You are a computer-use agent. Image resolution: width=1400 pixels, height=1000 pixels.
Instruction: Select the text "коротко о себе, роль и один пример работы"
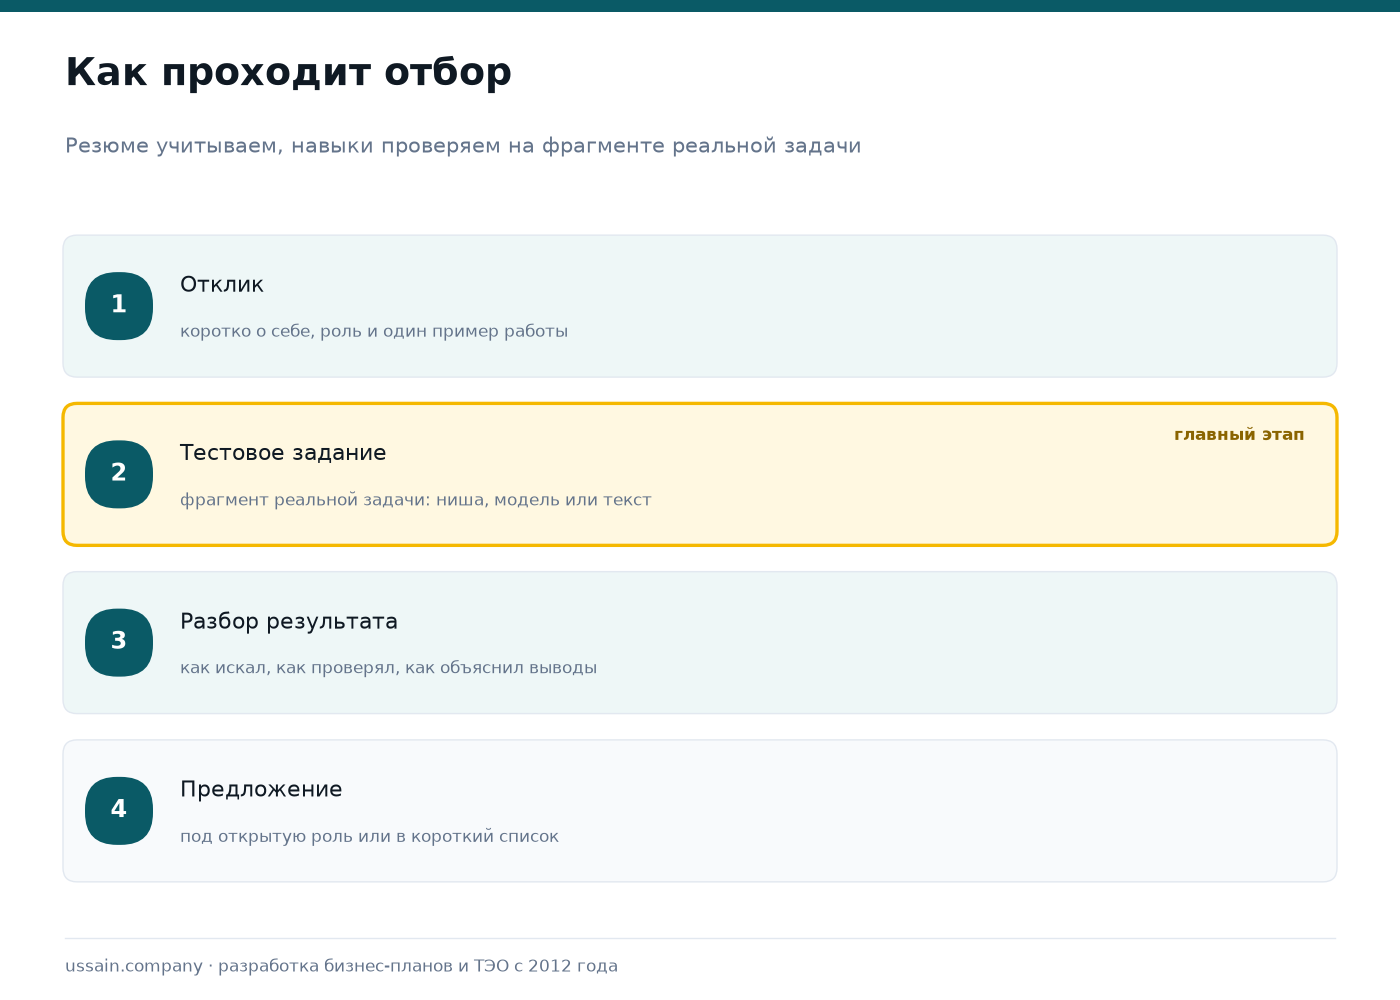click(x=374, y=331)
